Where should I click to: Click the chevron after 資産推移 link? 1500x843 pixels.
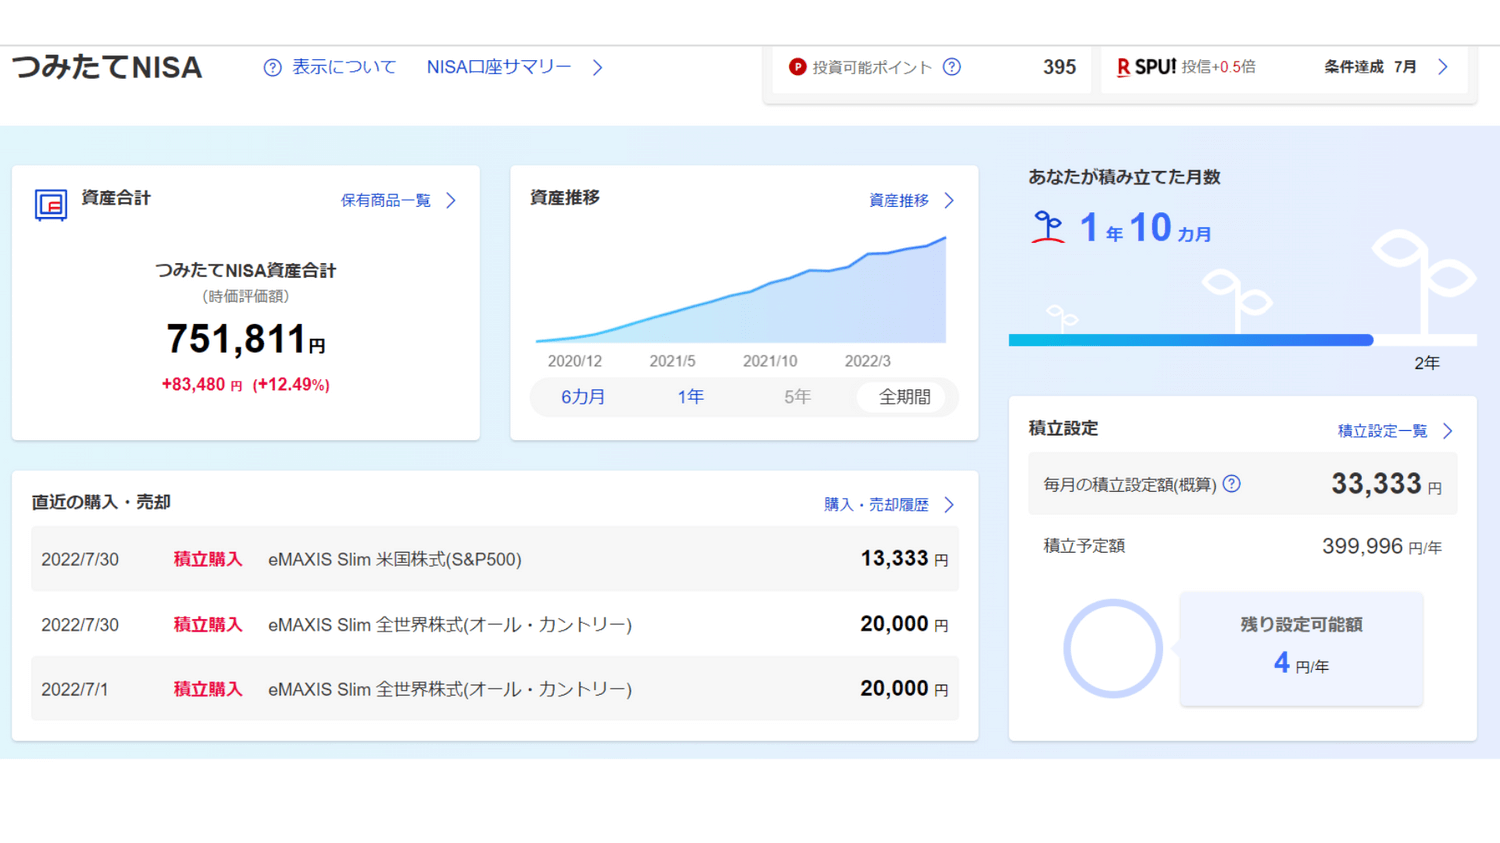pyautogui.click(x=949, y=200)
